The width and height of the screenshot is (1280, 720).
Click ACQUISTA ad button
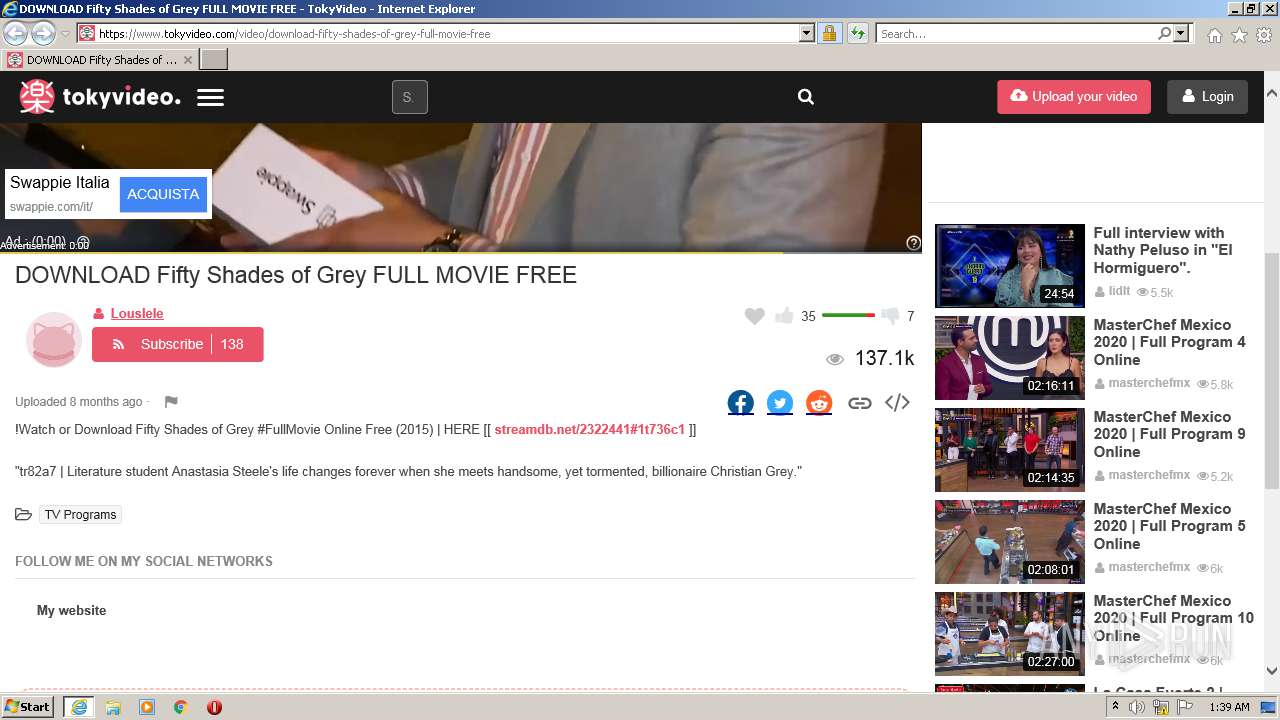(x=163, y=194)
